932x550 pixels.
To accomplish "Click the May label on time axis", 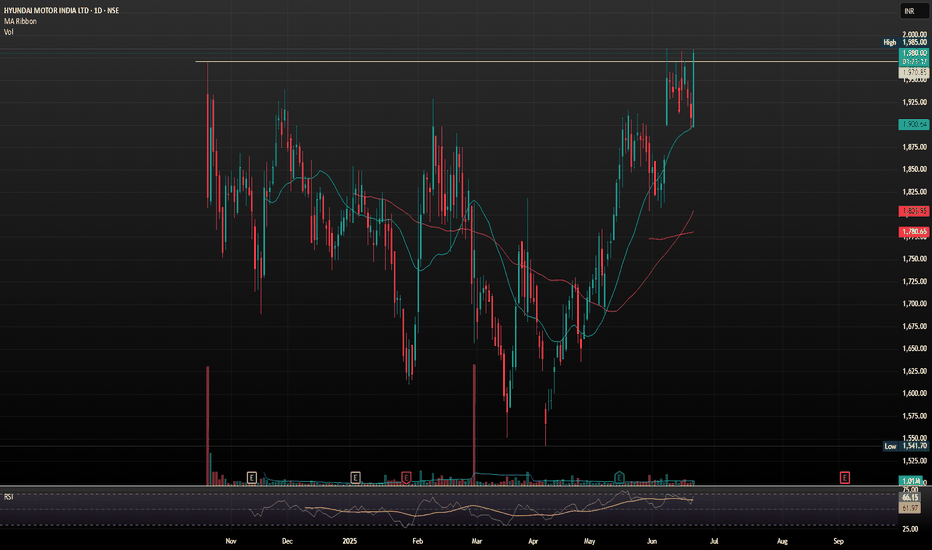I will (x=590, y=541).
